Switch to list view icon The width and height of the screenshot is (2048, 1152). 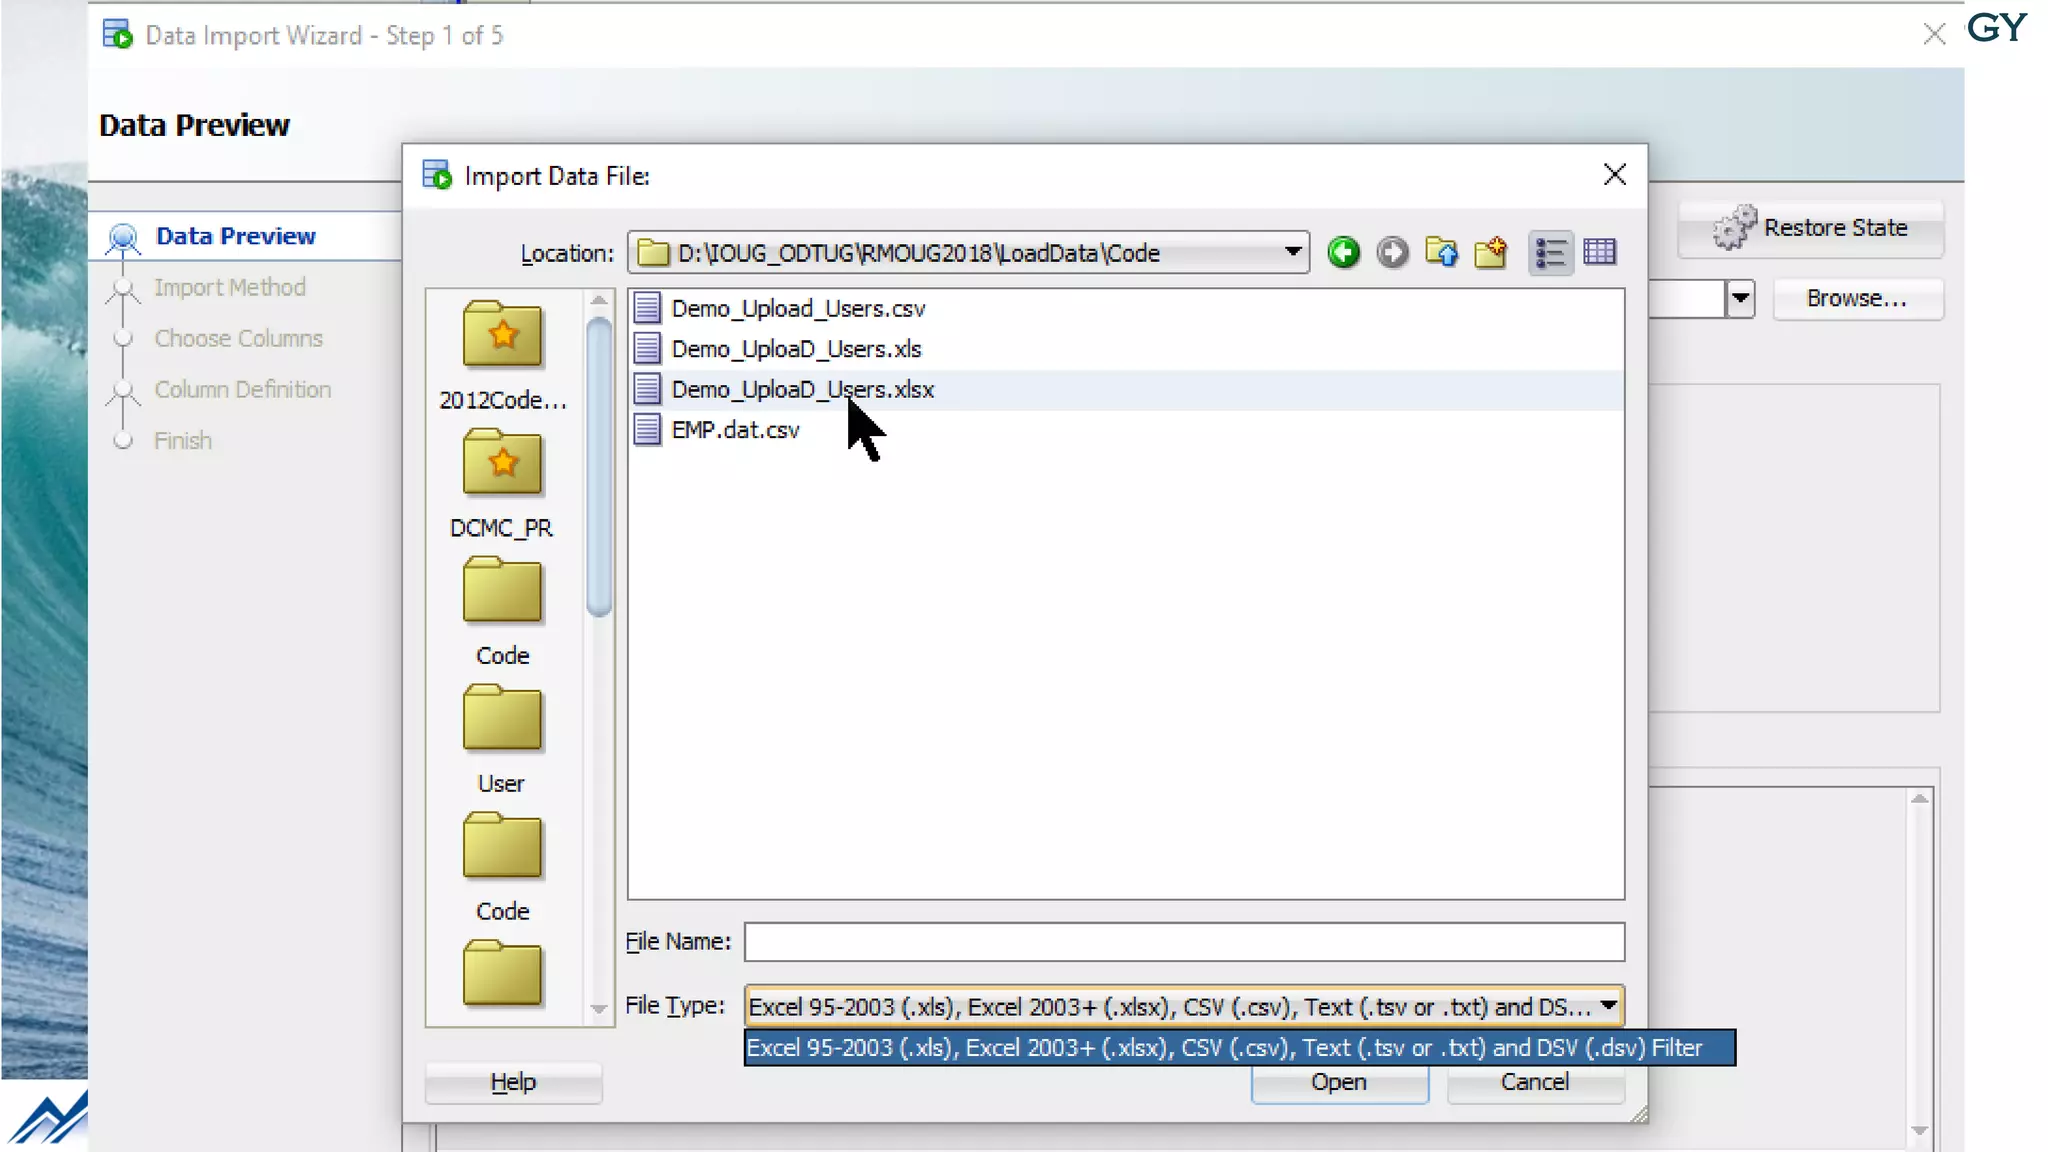coord(1550,252)
